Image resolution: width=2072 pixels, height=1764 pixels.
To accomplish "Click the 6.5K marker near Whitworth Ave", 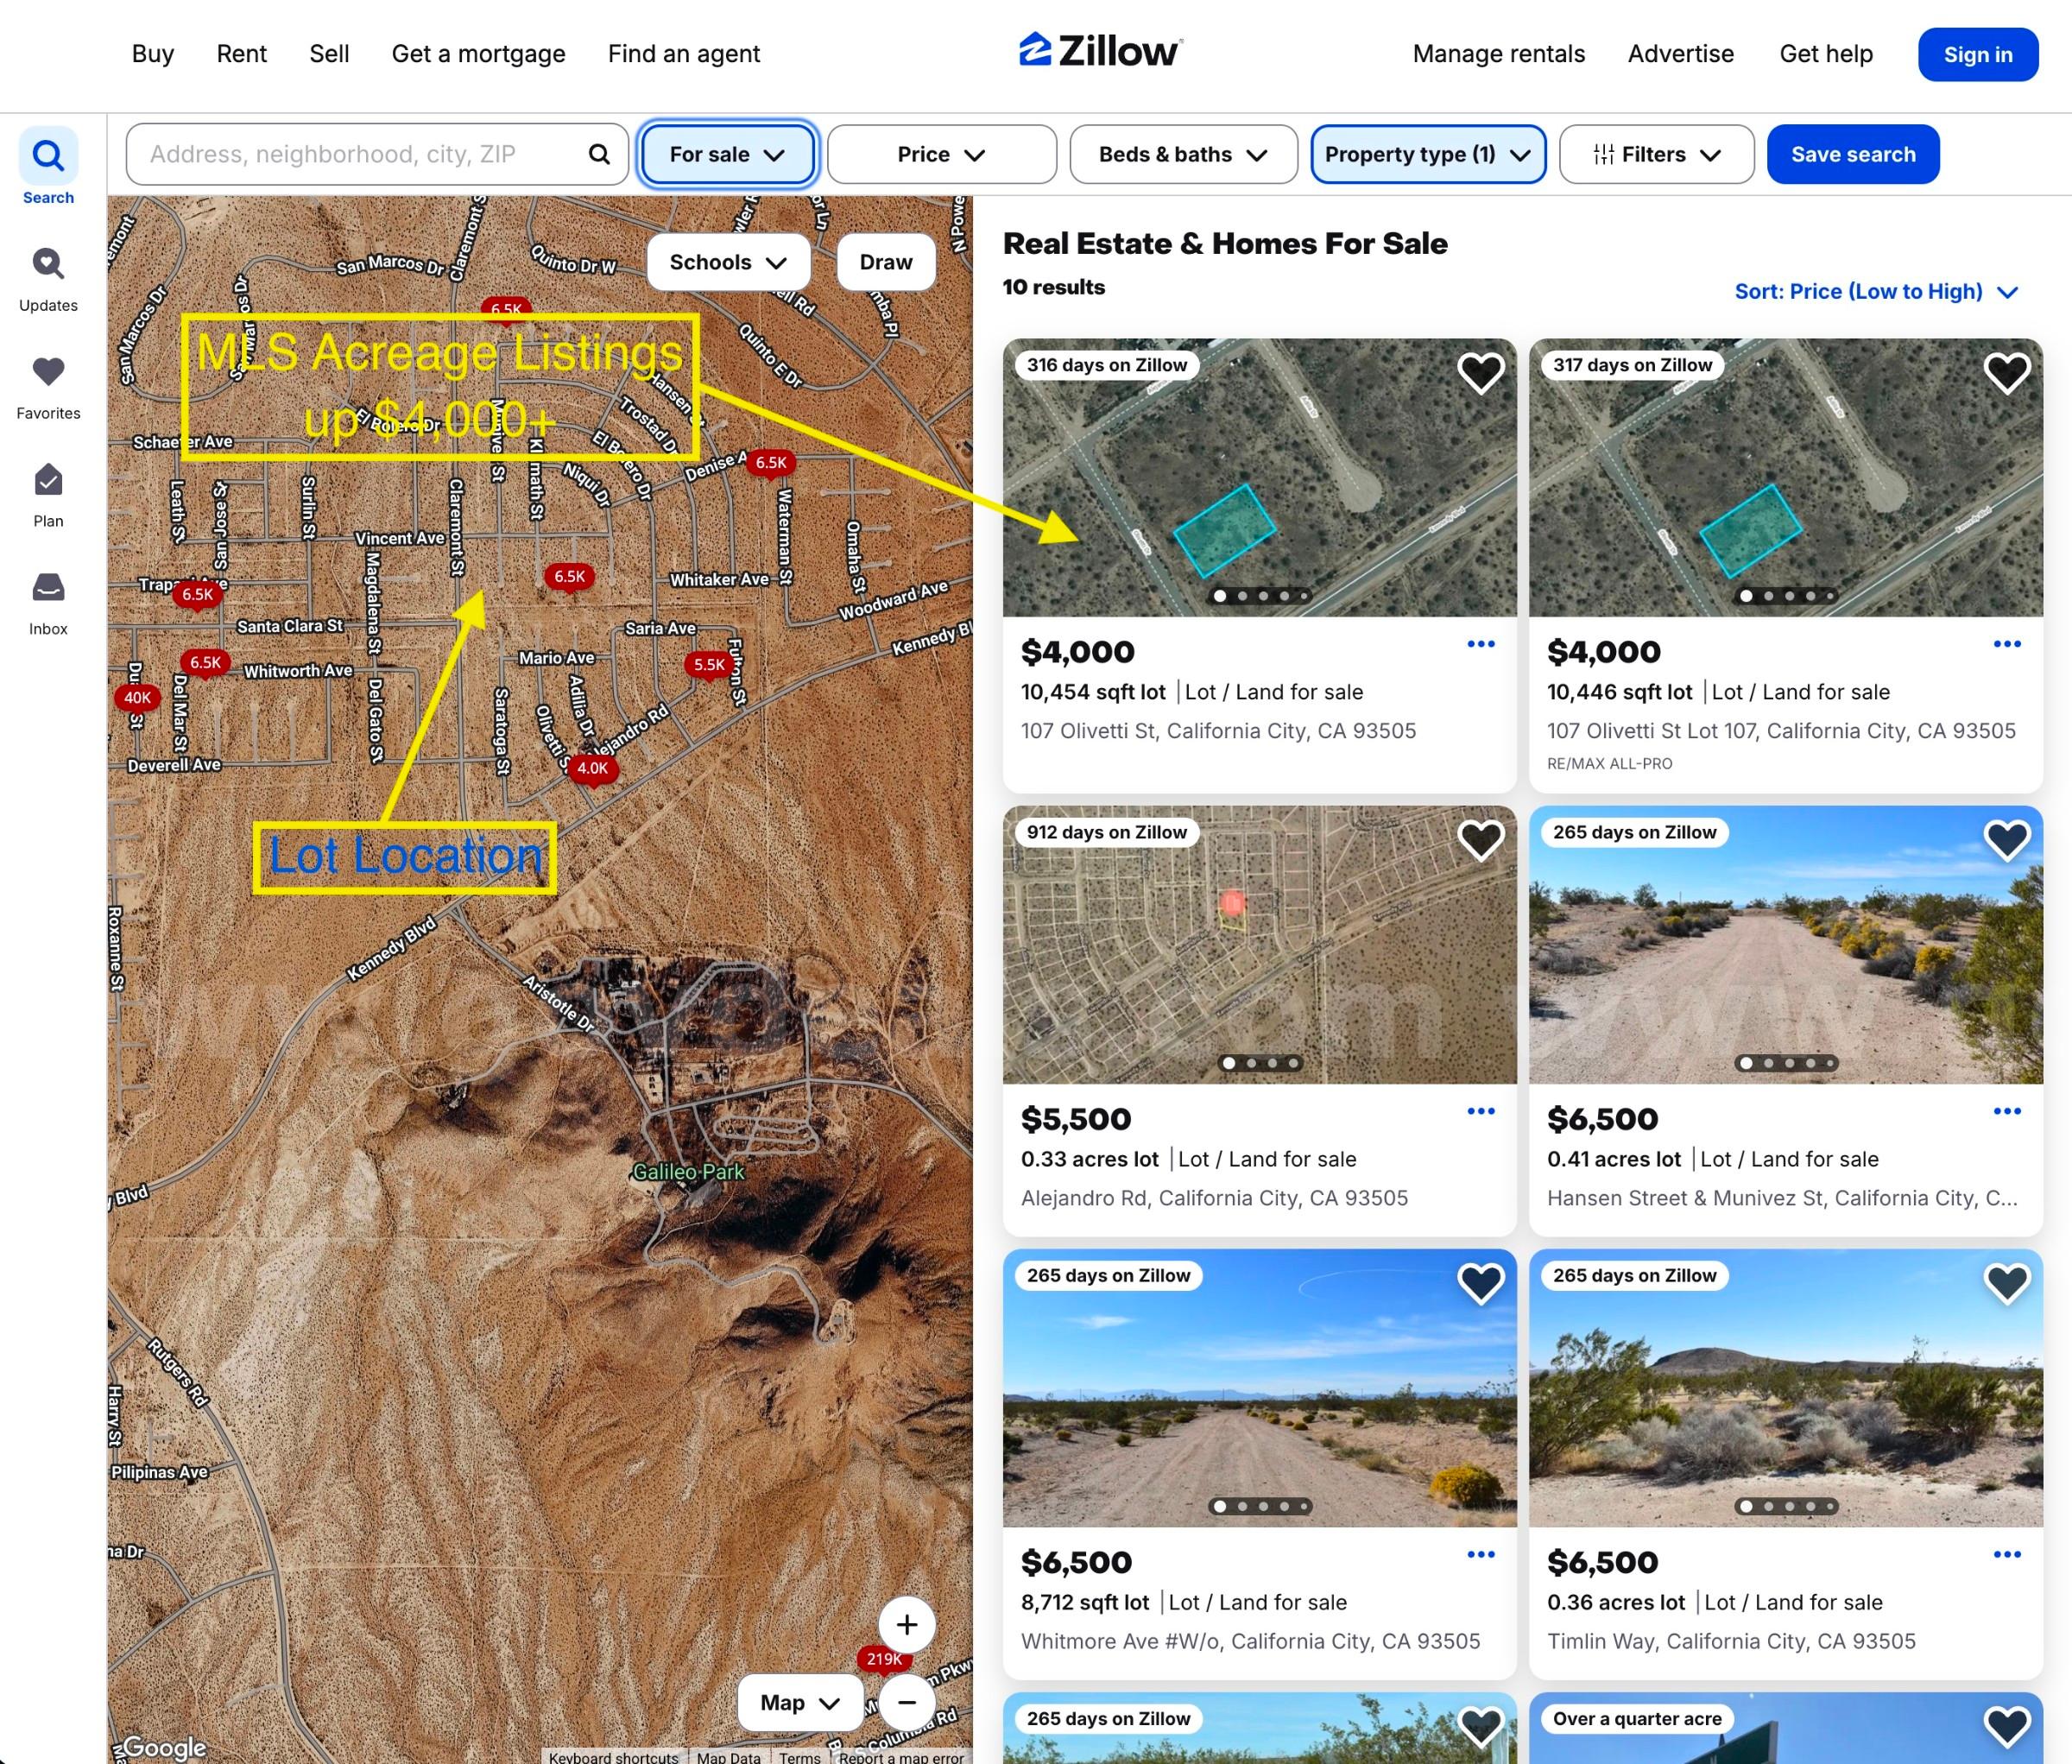I will click(x=205, y=662).
